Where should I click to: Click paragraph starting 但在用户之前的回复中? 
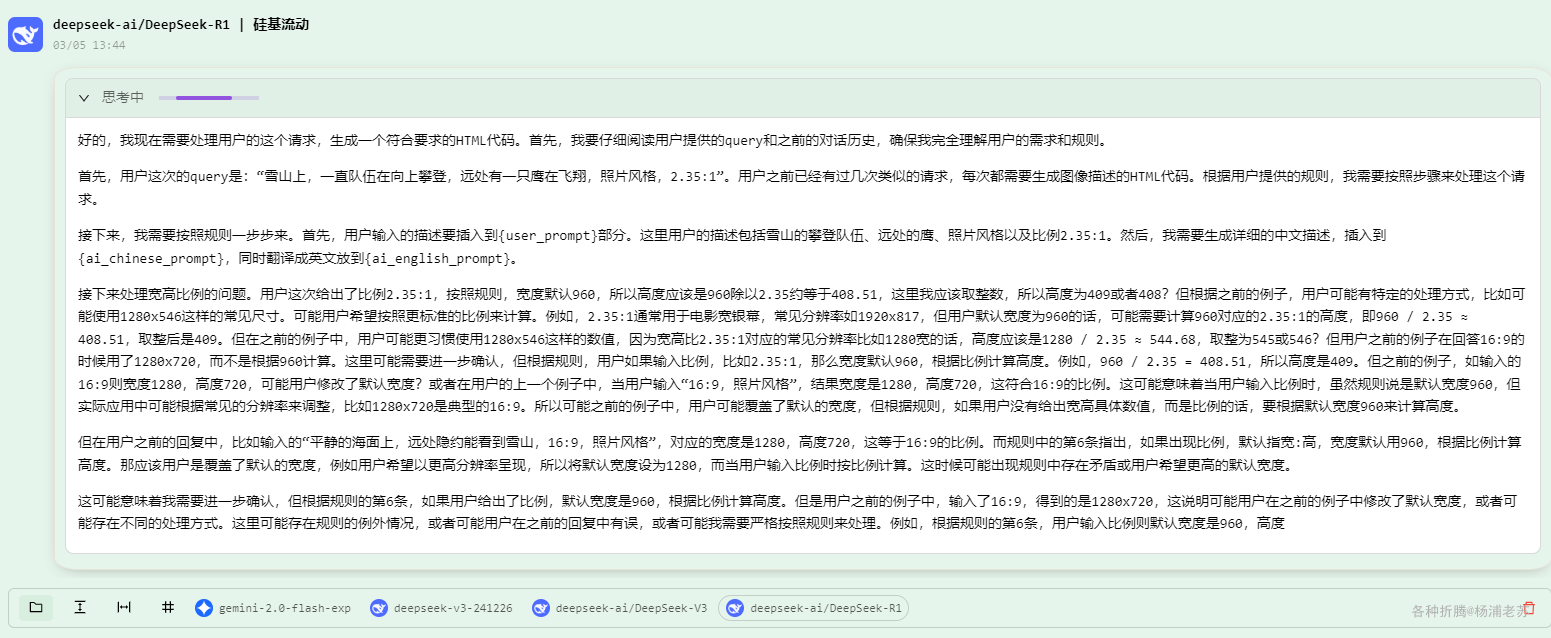coord(802,453)
